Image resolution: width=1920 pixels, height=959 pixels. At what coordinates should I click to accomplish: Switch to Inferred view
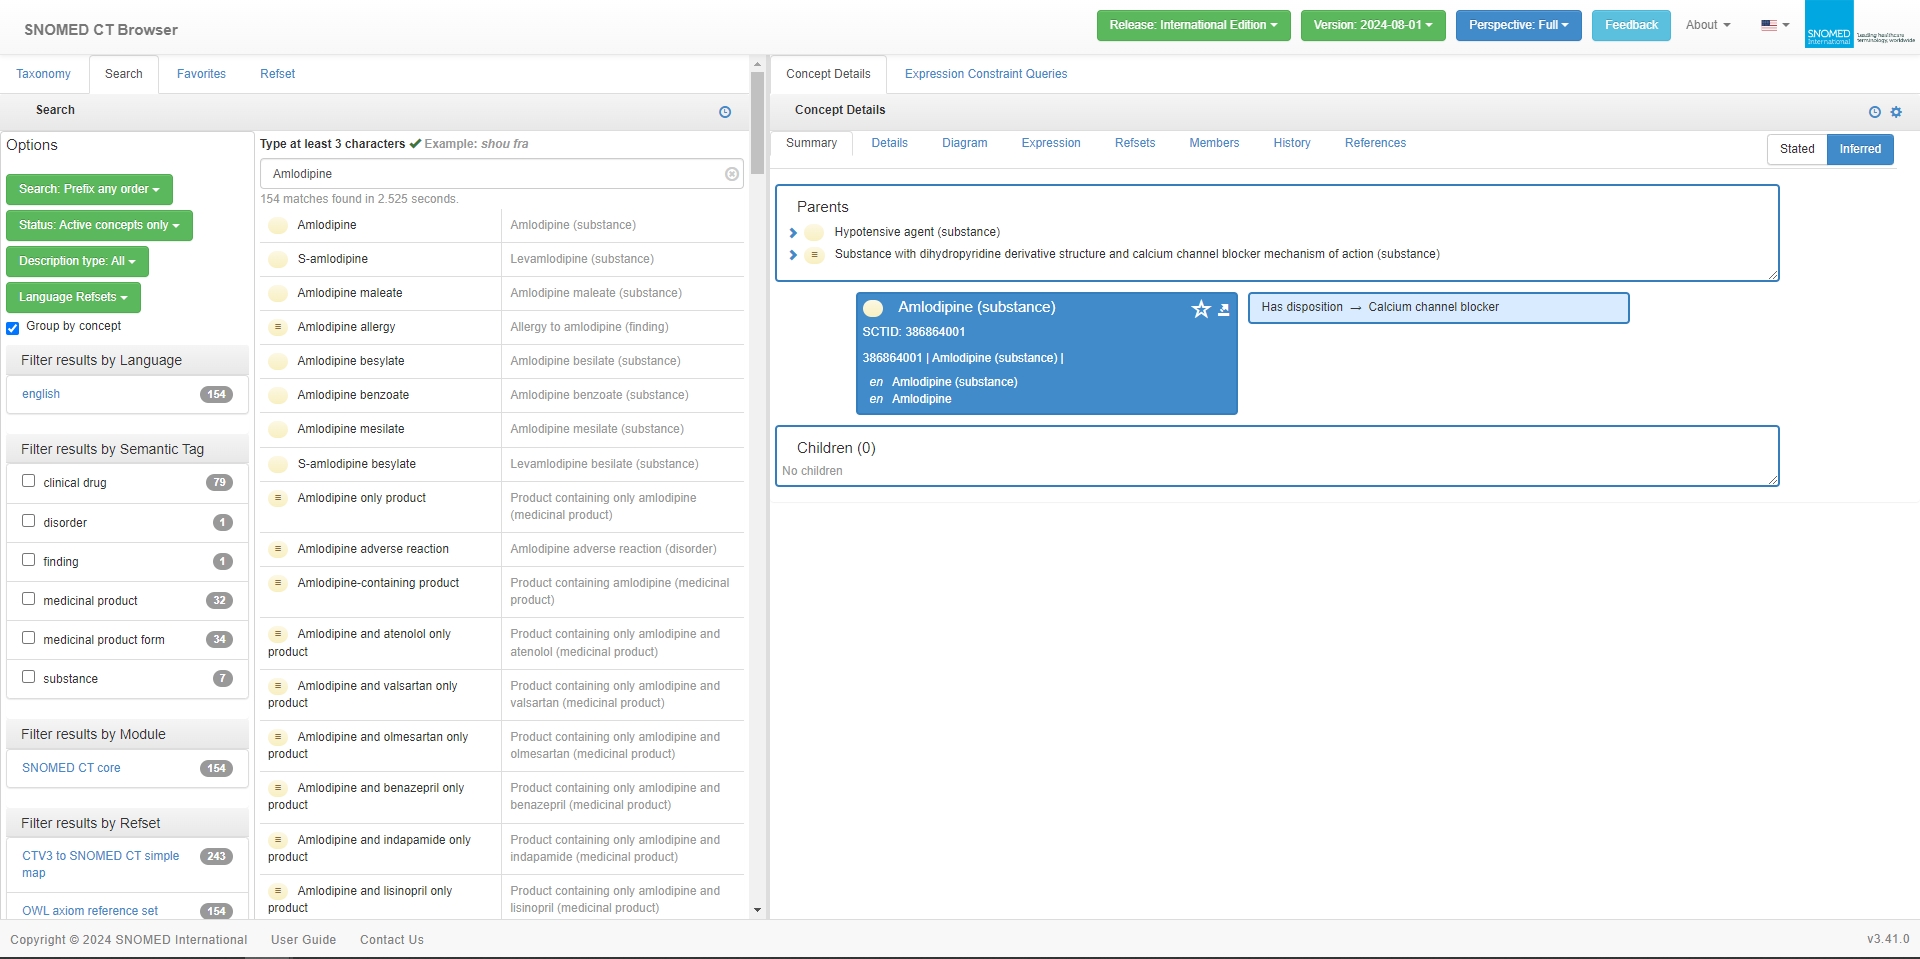1860,149
